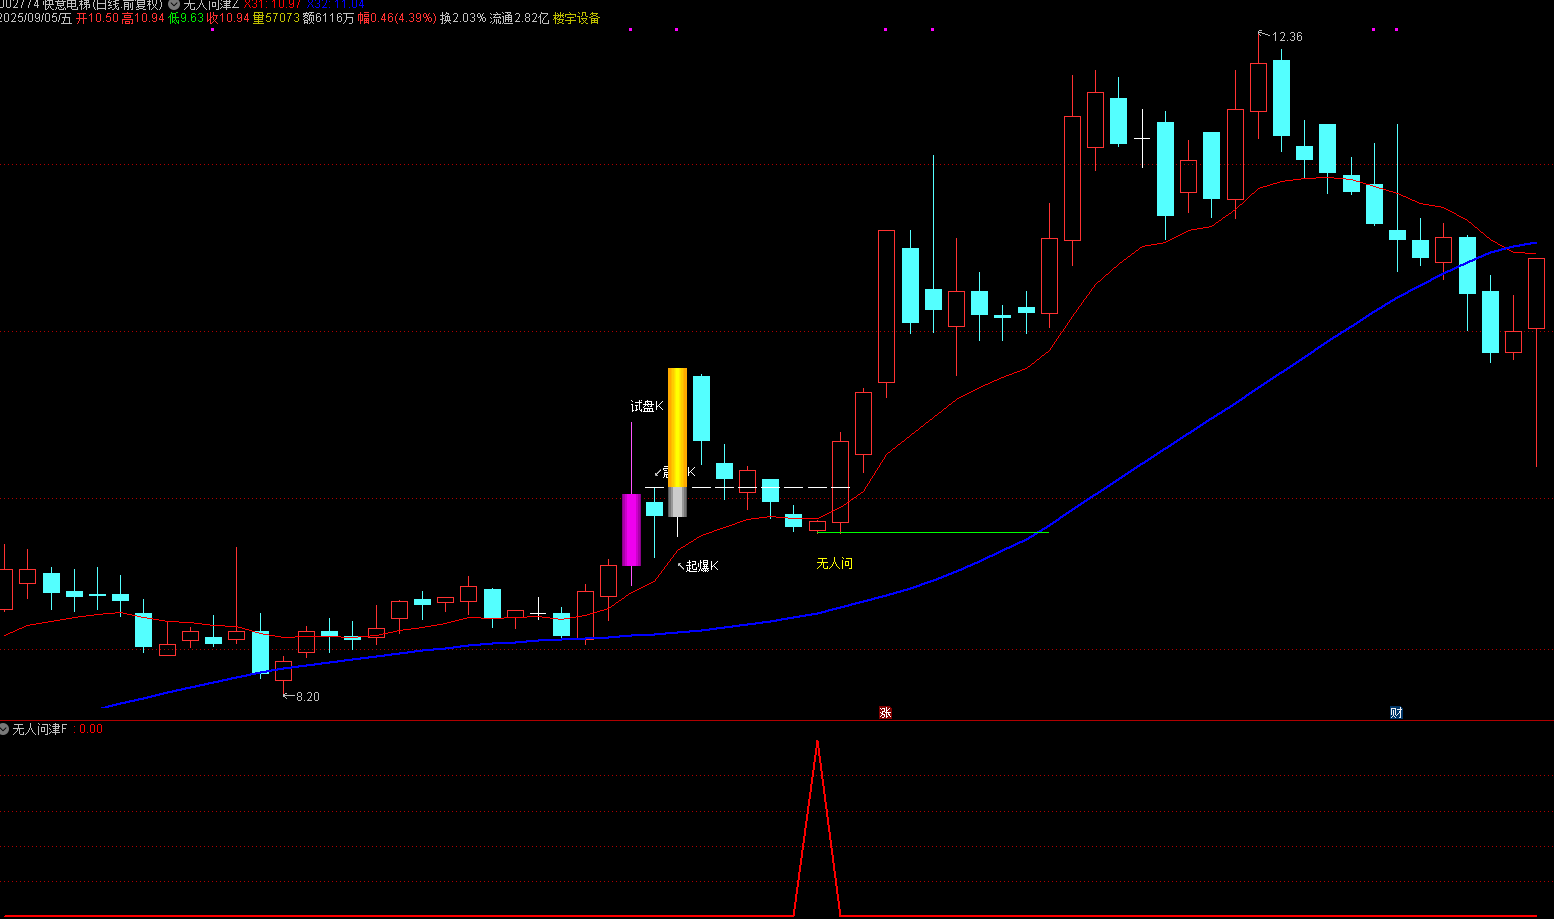Click the float cap 流通2.82亿 value
Viewport: 1554px width, 919px height.
coord(519,18)
